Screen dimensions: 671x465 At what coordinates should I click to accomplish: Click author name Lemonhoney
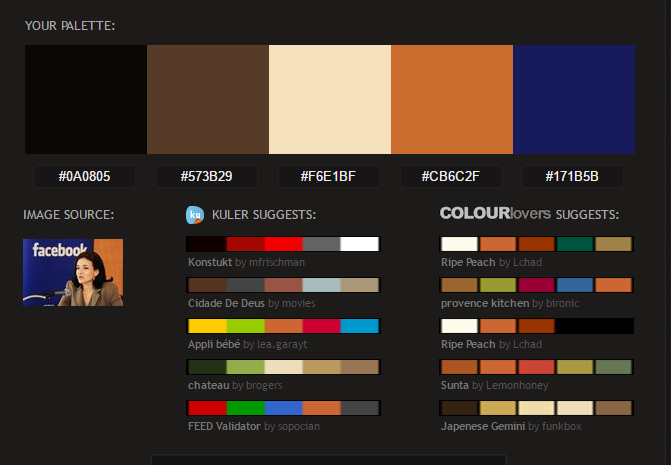pyautogui.click(x=517, y=385)
